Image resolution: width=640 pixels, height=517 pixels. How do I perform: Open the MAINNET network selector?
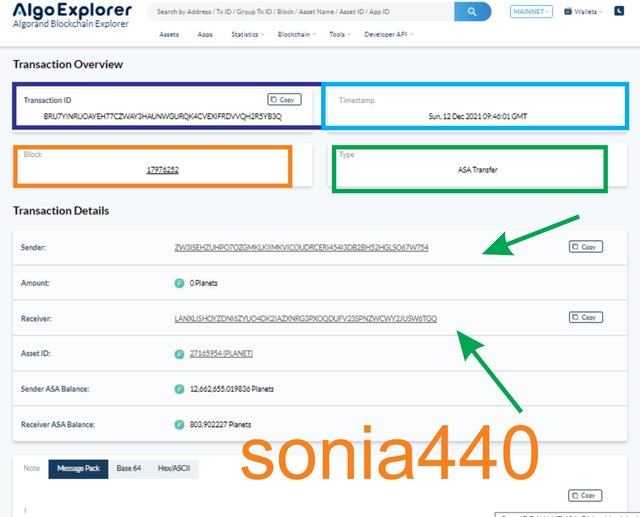click(x=531, y=11)
